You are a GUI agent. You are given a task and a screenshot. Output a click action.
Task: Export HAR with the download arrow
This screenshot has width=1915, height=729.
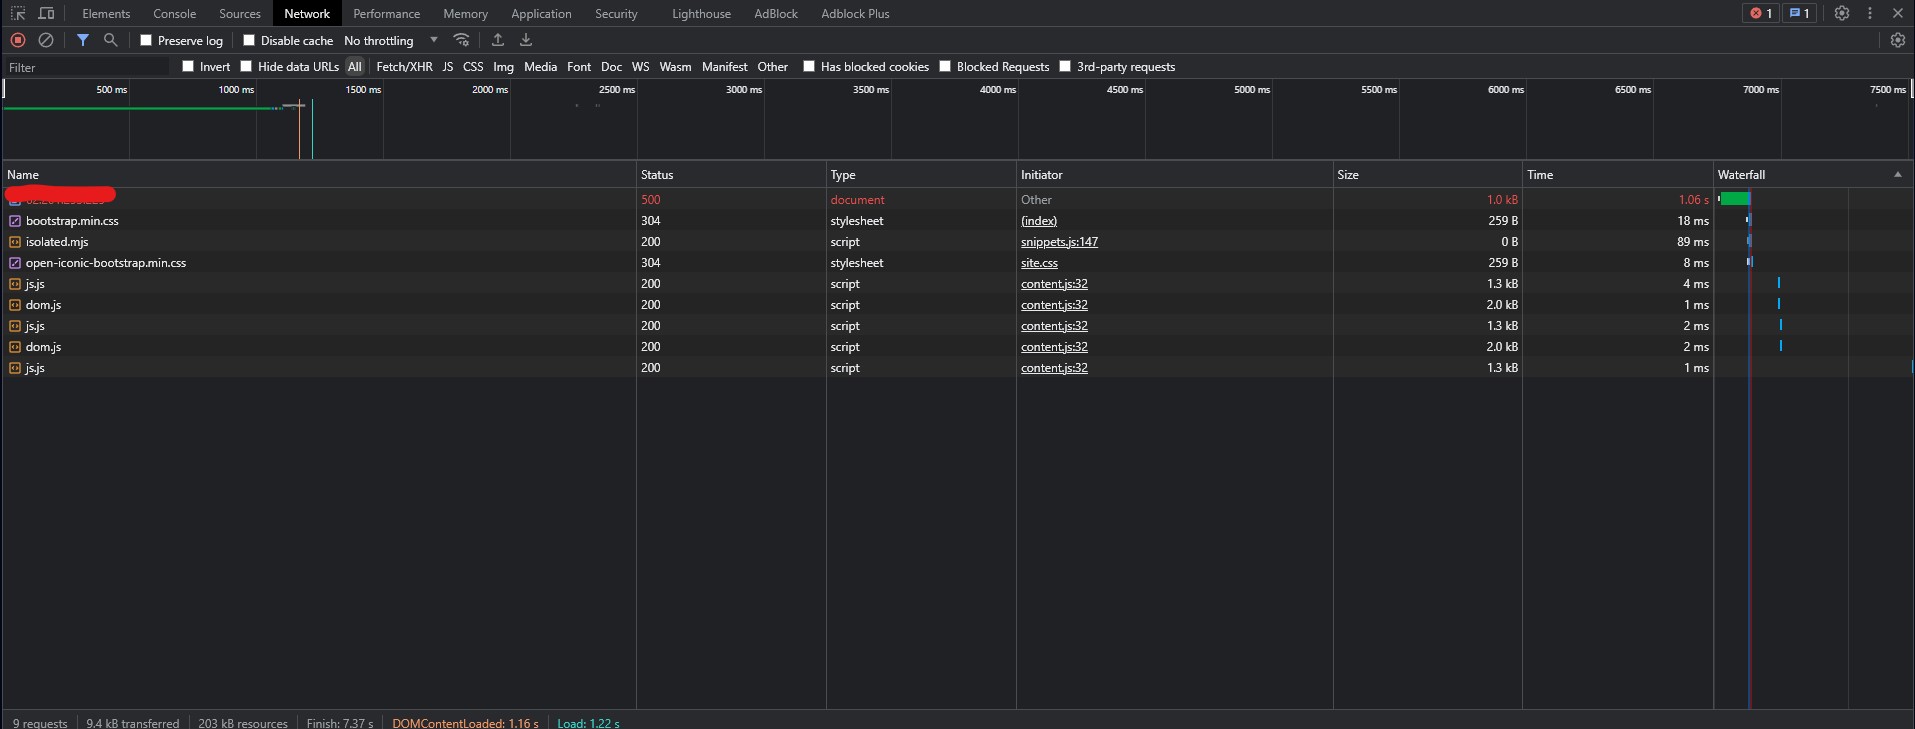pyautogui.click(x=526, y=40)
